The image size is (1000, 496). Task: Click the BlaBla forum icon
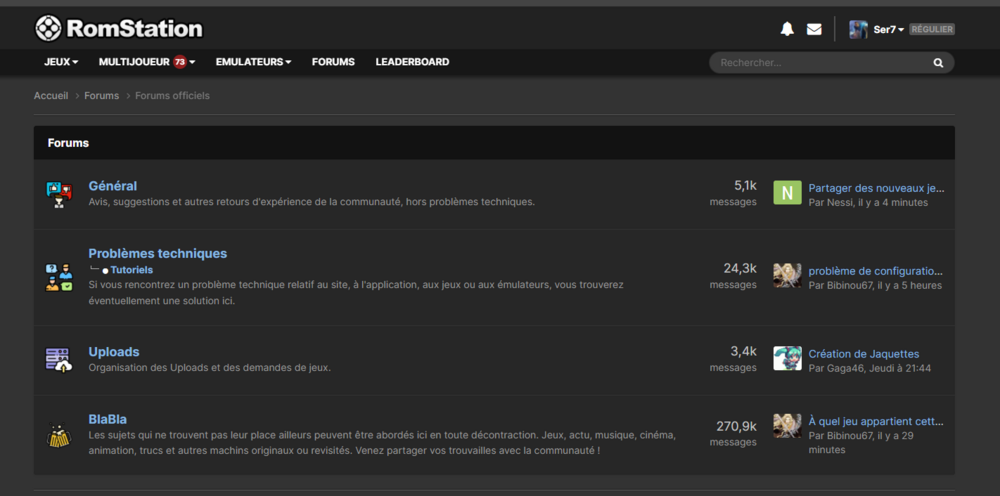coord(59,435)
